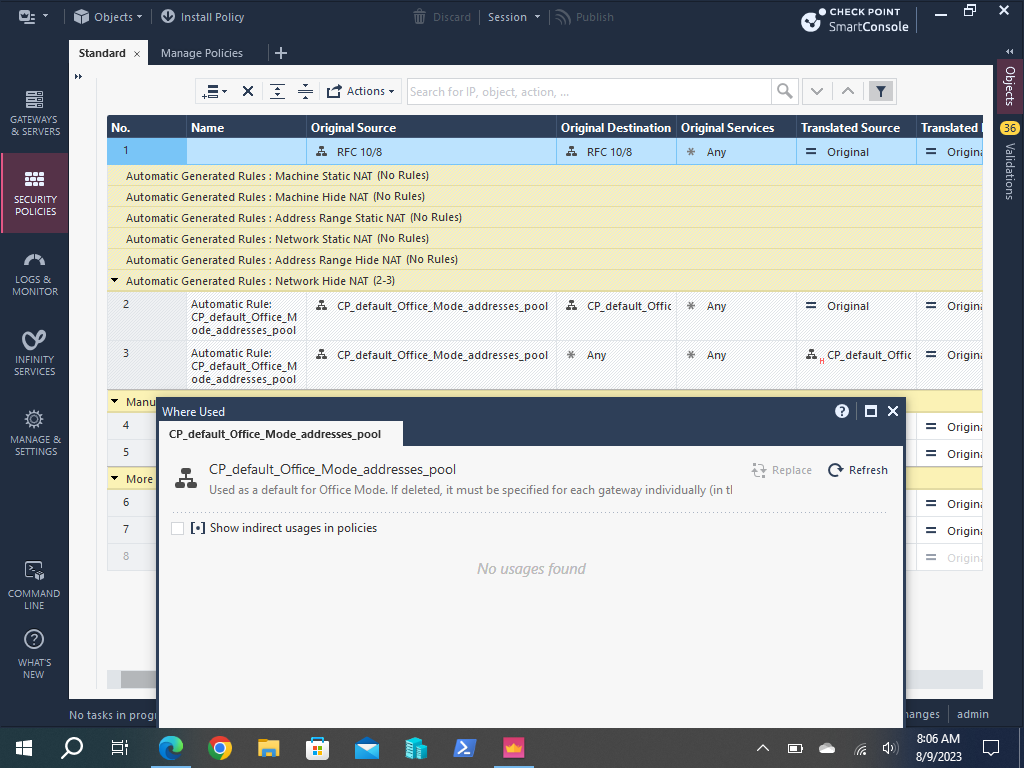
Task: Collapse Network Hide NAT rules section
Action: coord(115,281)
